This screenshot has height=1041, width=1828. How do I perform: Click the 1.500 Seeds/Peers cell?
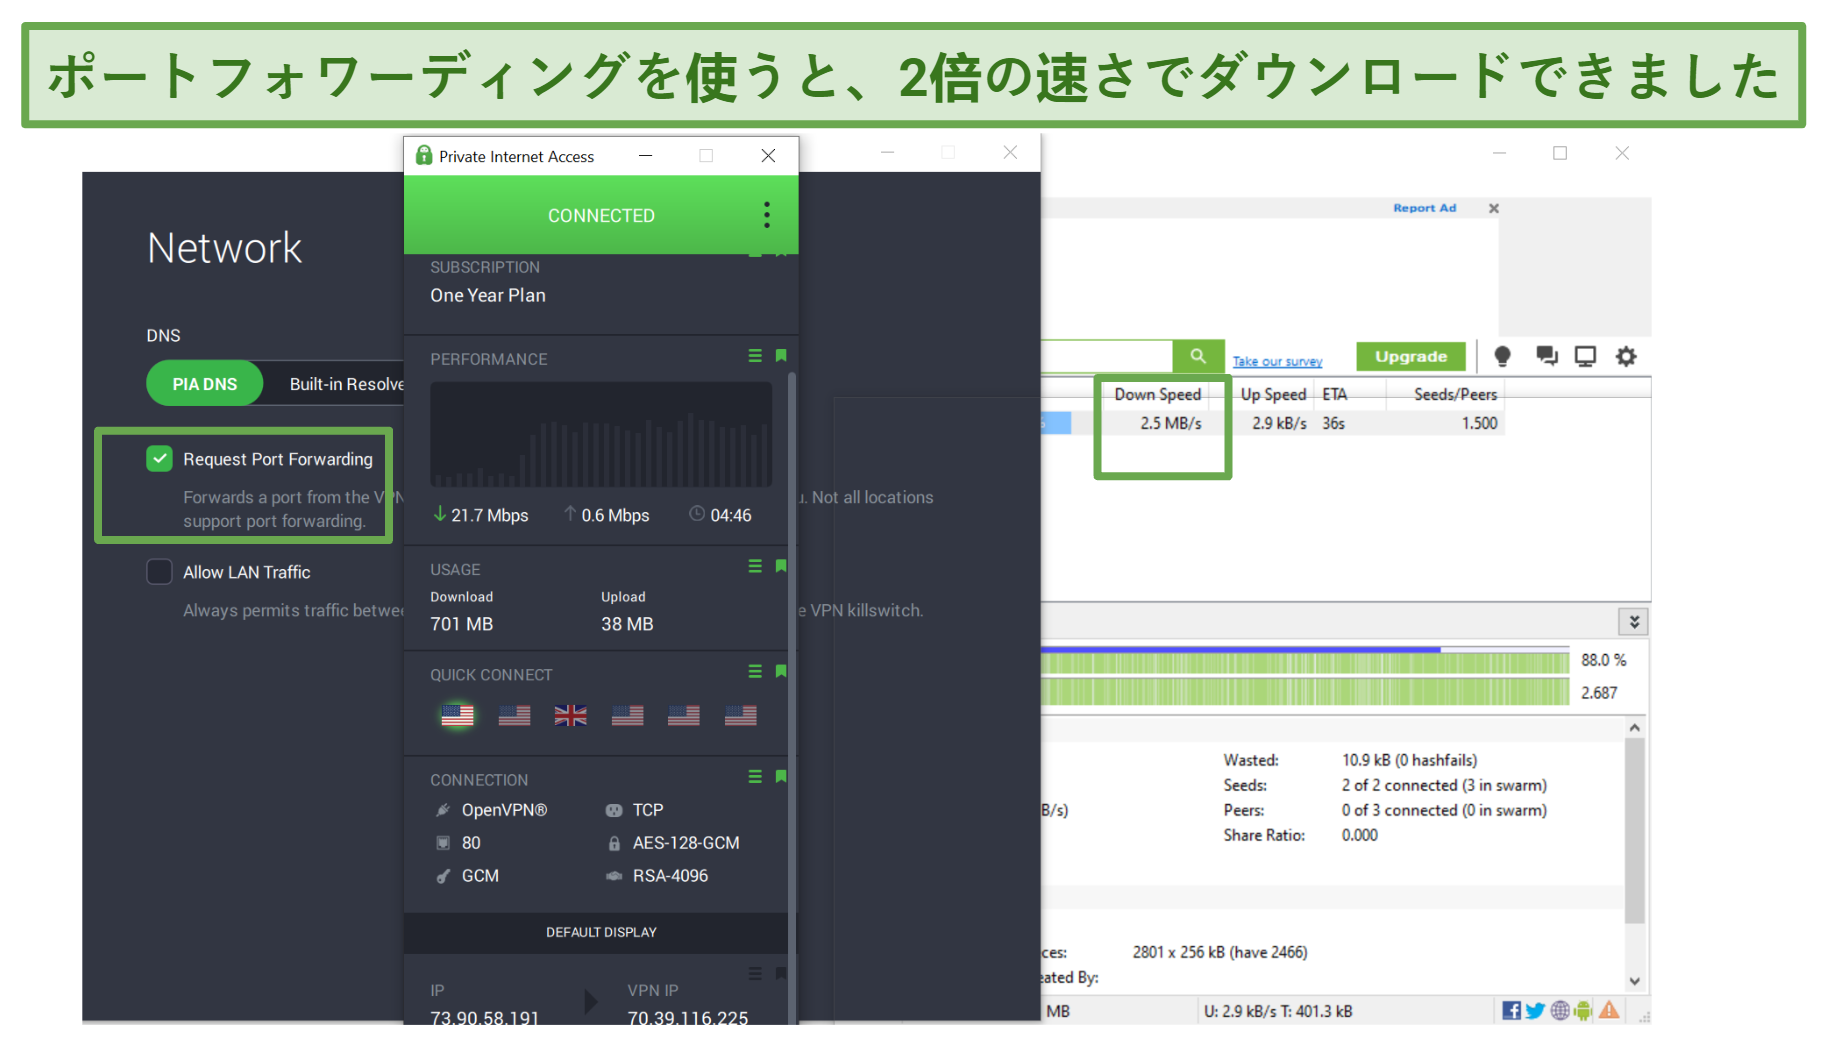click(x=1479, y=423)
